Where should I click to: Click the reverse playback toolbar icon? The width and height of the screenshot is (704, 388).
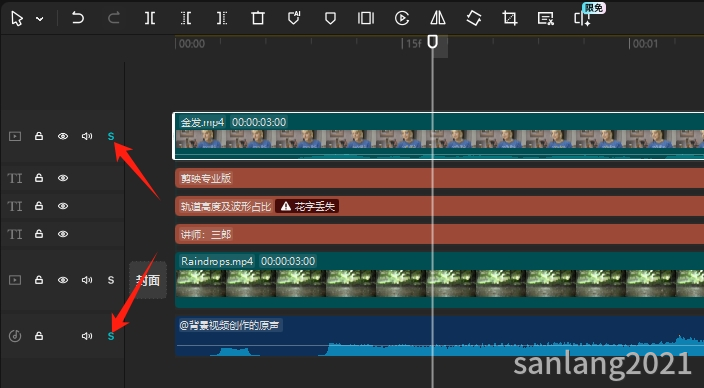401,18
